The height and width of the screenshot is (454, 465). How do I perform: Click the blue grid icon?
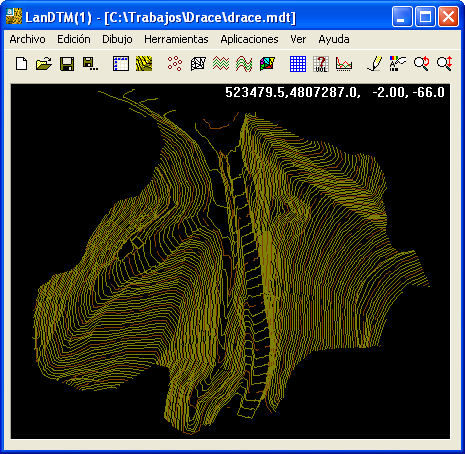point(298,64)
